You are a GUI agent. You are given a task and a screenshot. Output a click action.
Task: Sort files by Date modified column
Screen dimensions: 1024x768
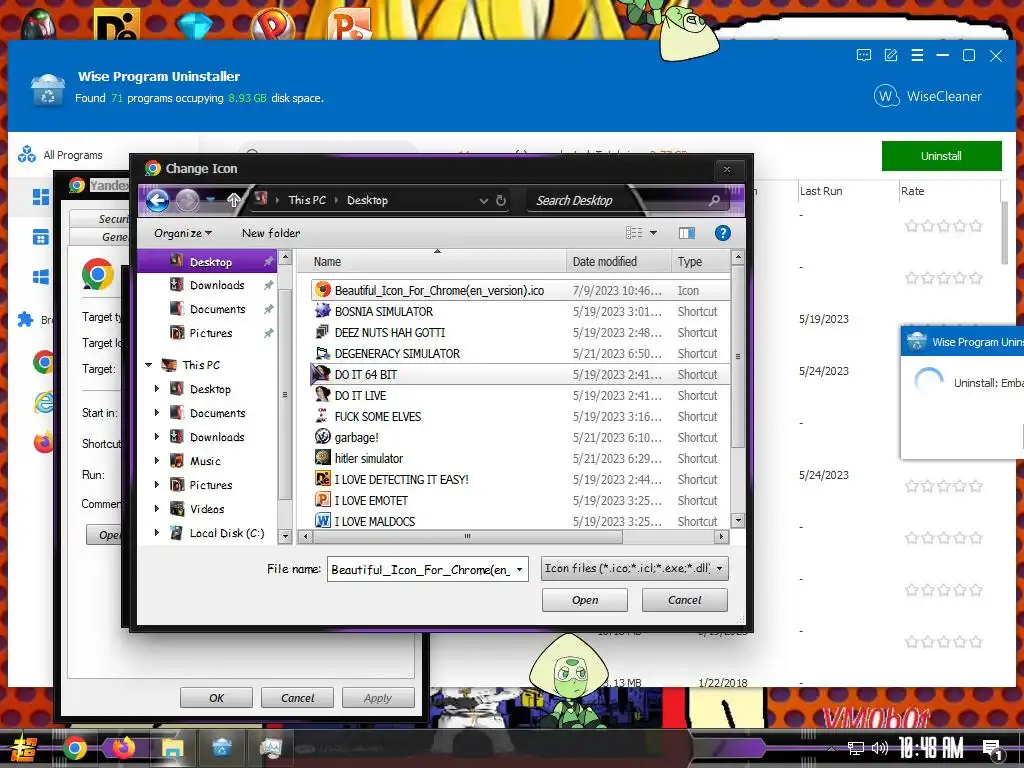618,261
